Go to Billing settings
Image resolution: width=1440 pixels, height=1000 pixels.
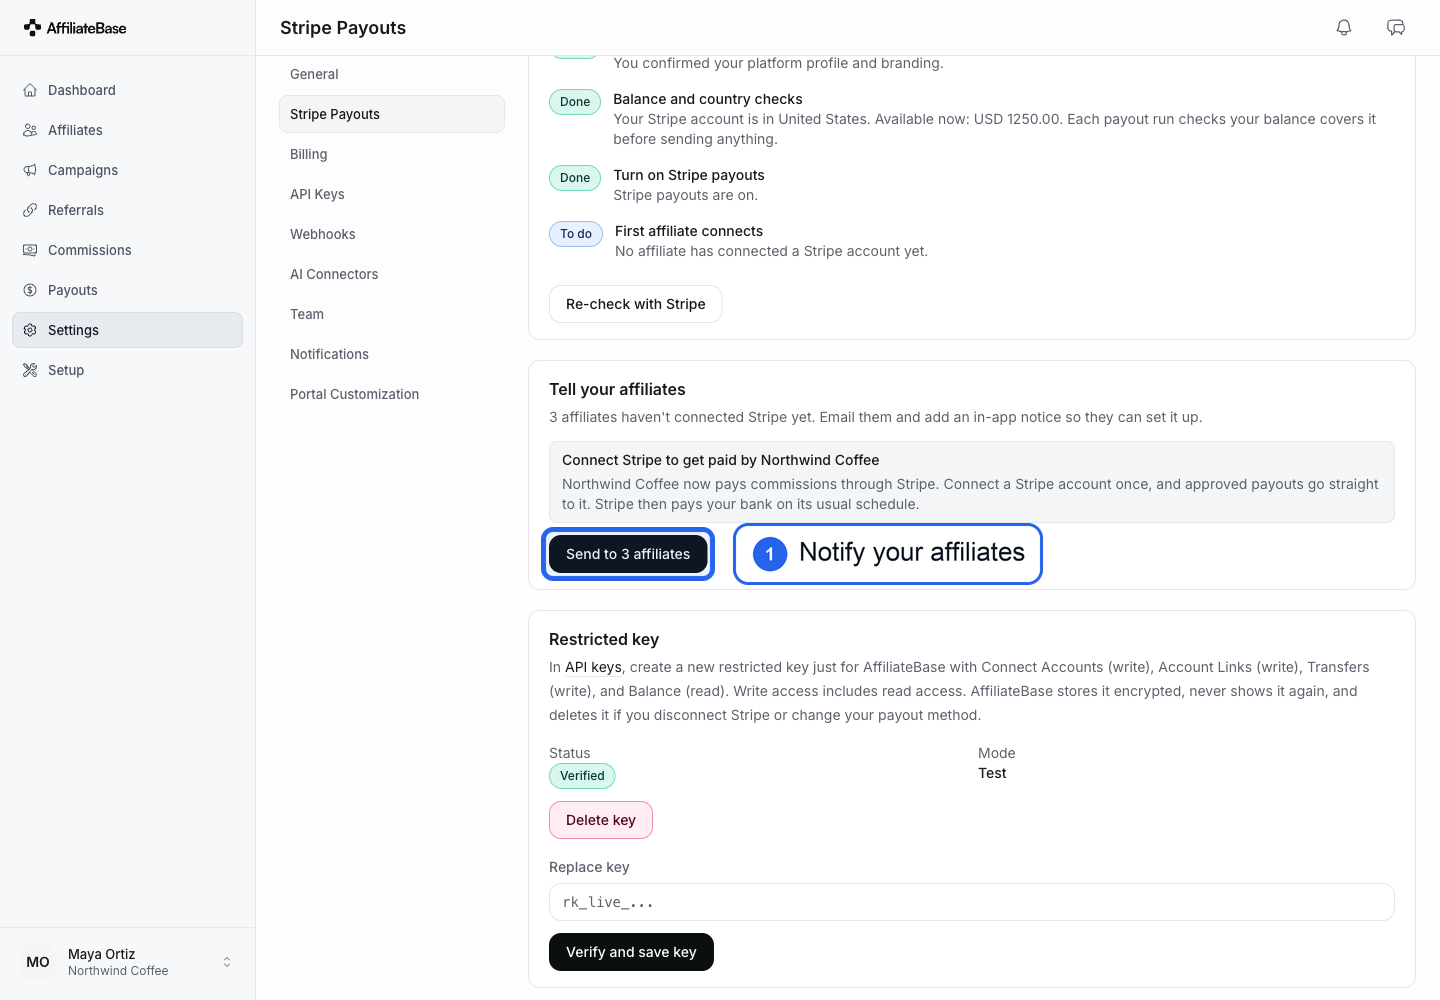tap(392, 154)
